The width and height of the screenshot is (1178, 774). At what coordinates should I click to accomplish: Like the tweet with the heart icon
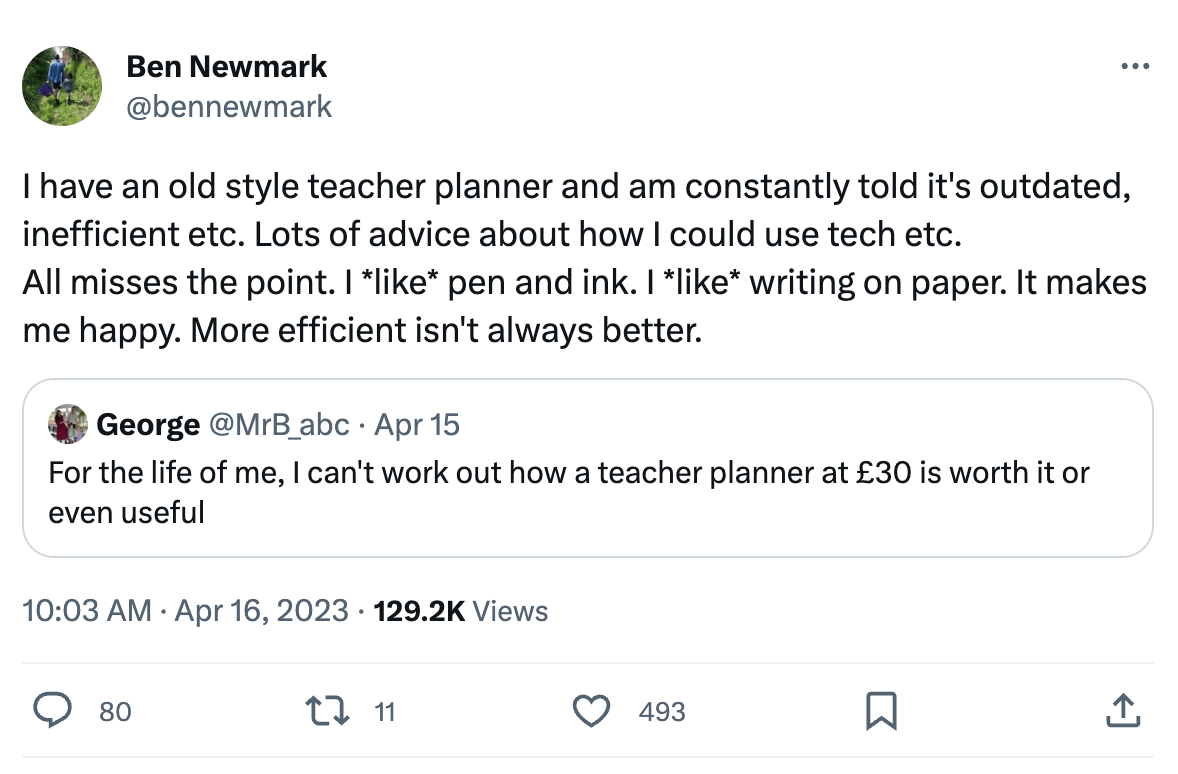pyautogui.click(x=591, y=711)
